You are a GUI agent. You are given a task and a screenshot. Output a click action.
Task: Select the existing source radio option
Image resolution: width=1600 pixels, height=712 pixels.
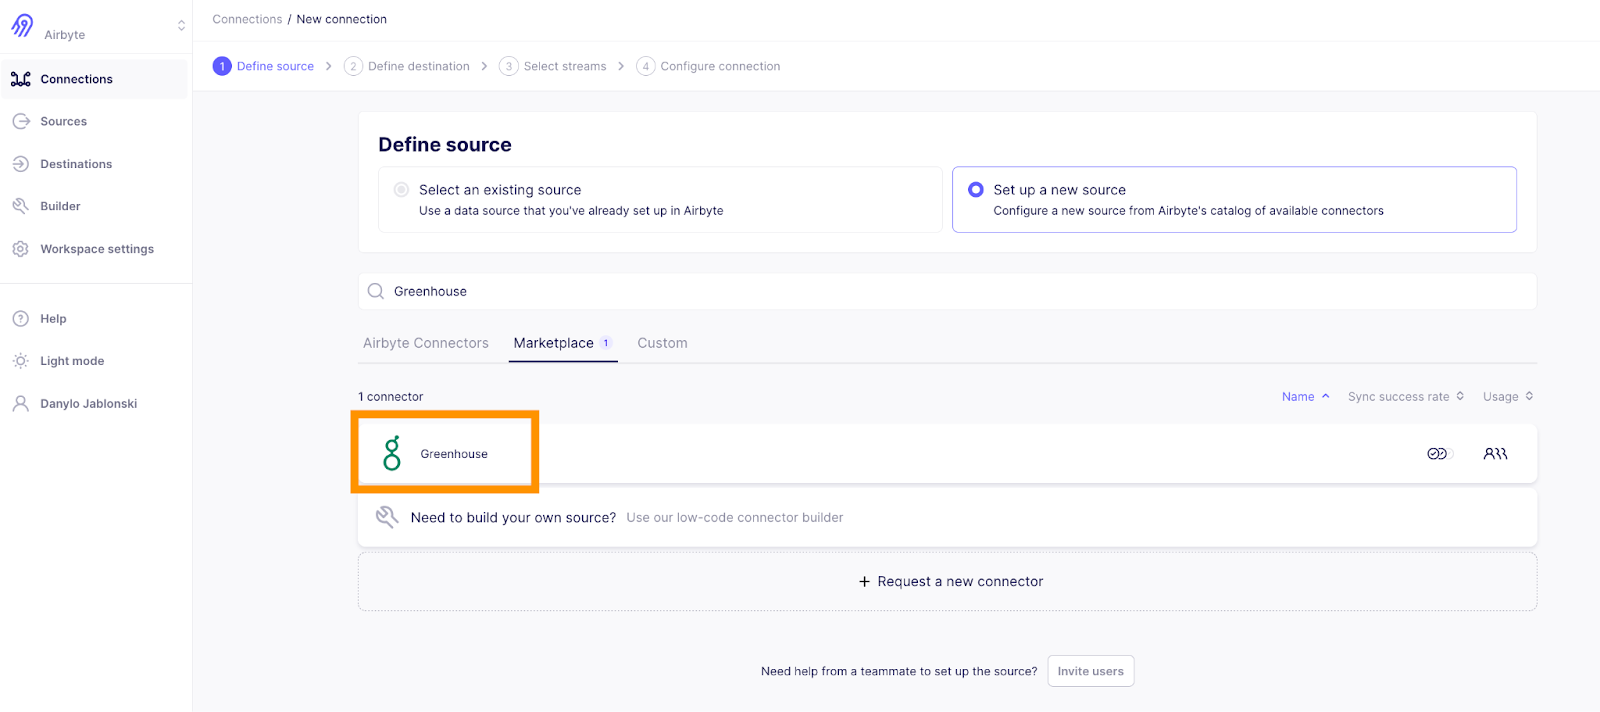pos(401,190)
